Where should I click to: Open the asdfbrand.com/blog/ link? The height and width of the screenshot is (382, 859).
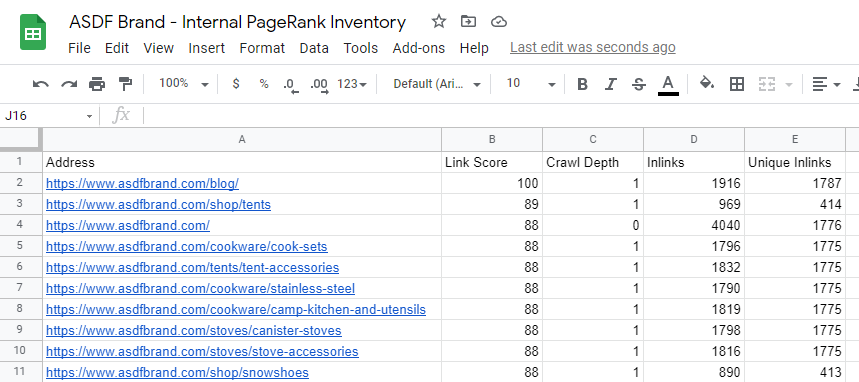click(x=142, y=184)
